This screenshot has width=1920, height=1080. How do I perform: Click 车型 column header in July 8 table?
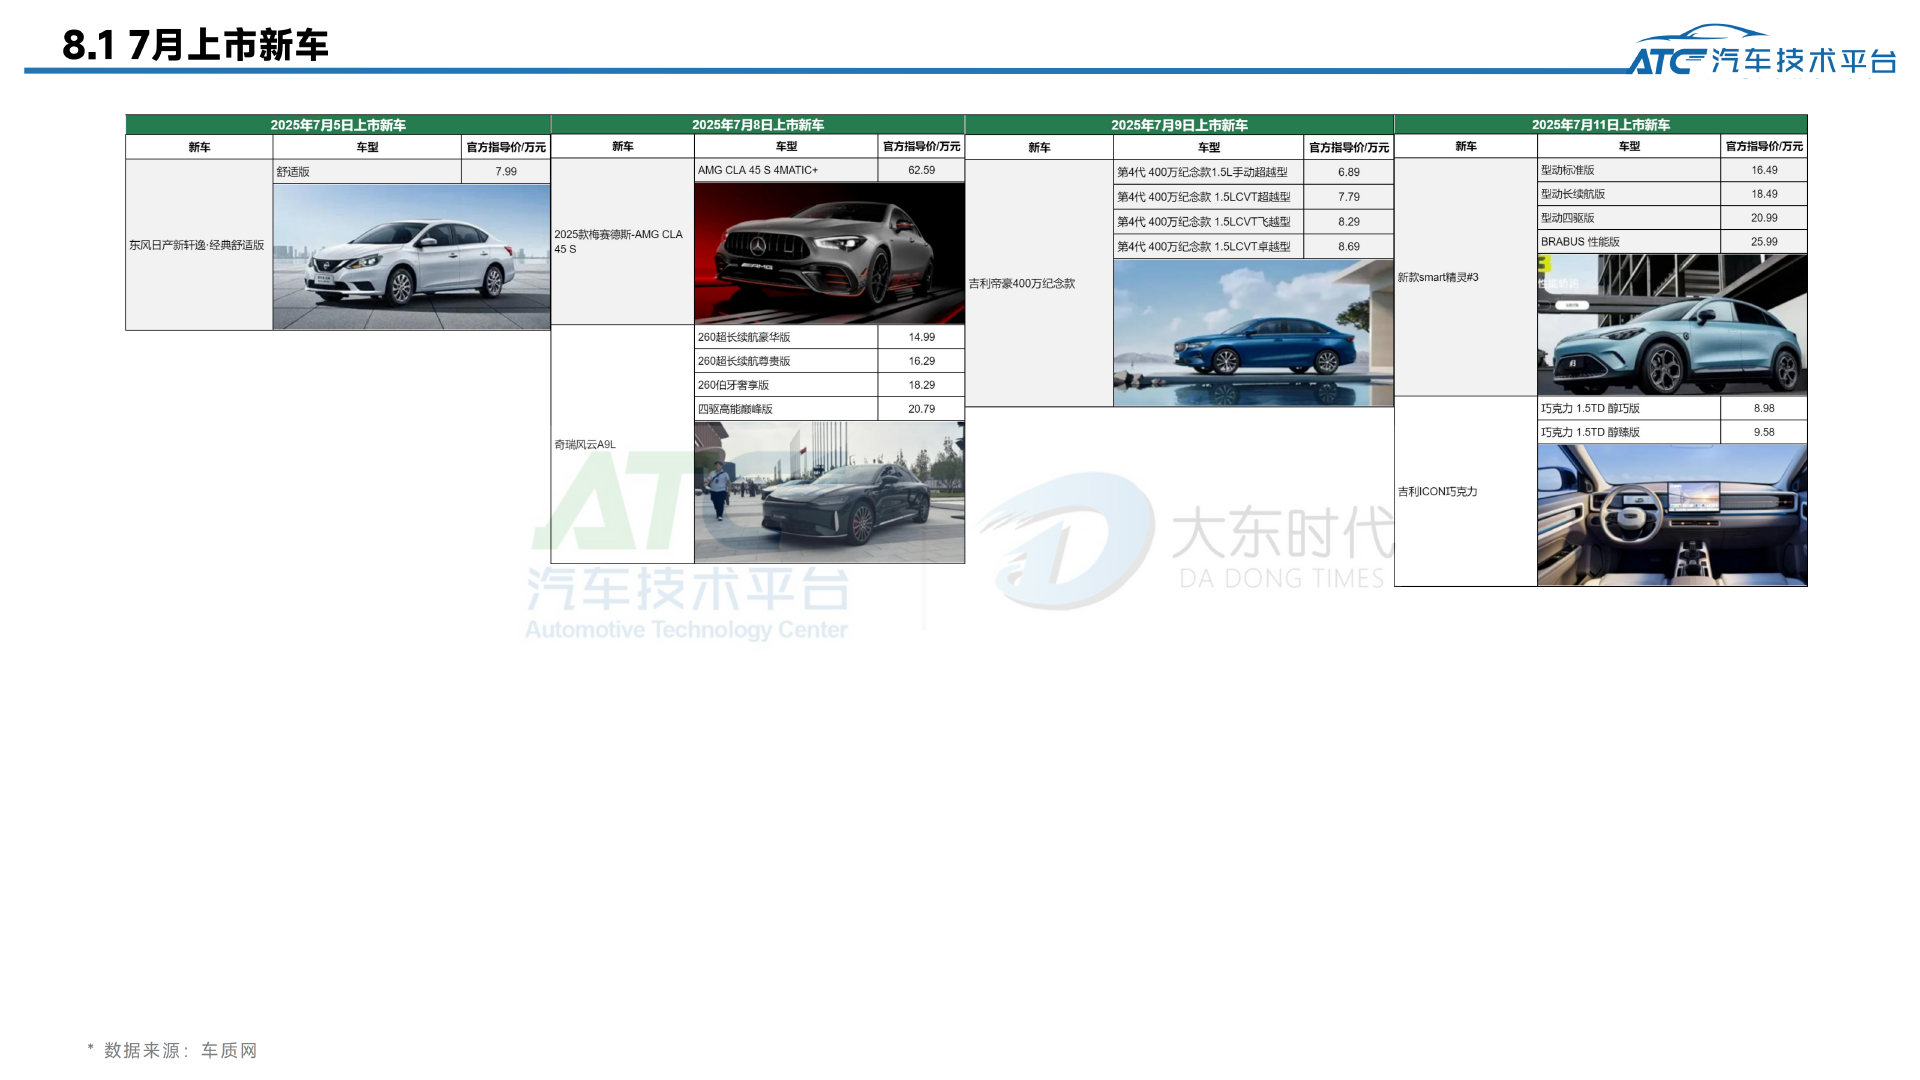pyautogui.click(x=786, y=146)
